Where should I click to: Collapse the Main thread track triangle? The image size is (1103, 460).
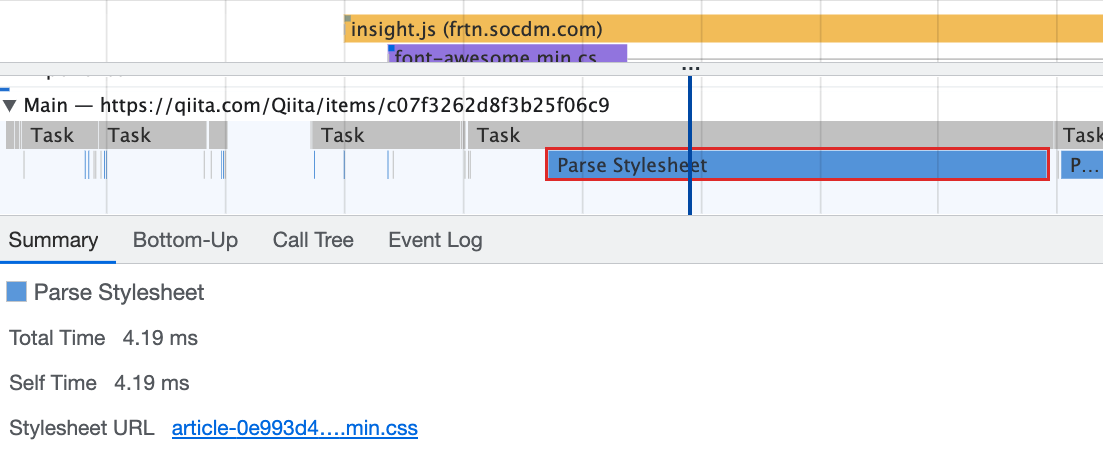coord(10,106)
